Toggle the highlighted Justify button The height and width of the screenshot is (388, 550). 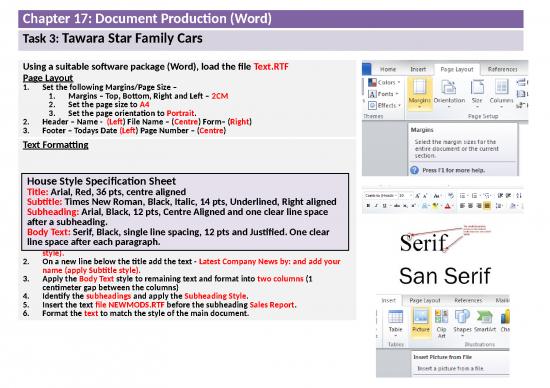(x=487, y=206)
